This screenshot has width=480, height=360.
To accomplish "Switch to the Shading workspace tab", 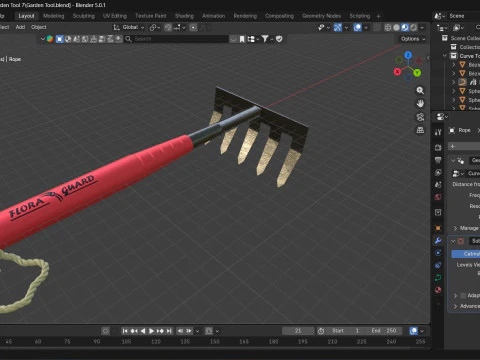I will [184, 16].
